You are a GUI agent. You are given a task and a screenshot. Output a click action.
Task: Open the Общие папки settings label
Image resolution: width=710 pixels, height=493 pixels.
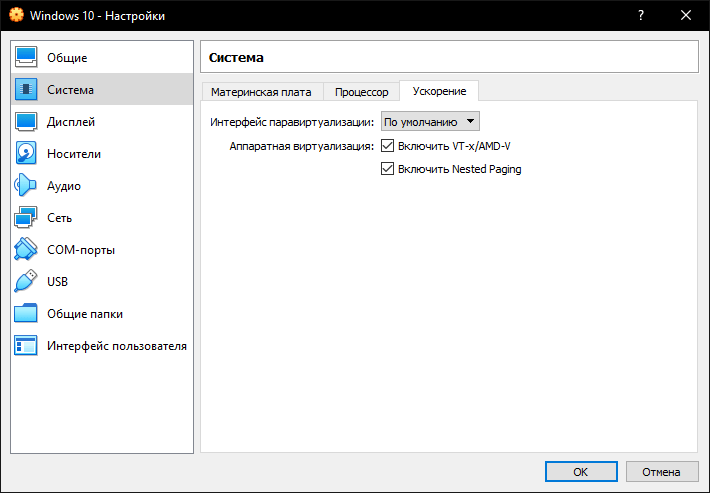click(x=85, y=314)
